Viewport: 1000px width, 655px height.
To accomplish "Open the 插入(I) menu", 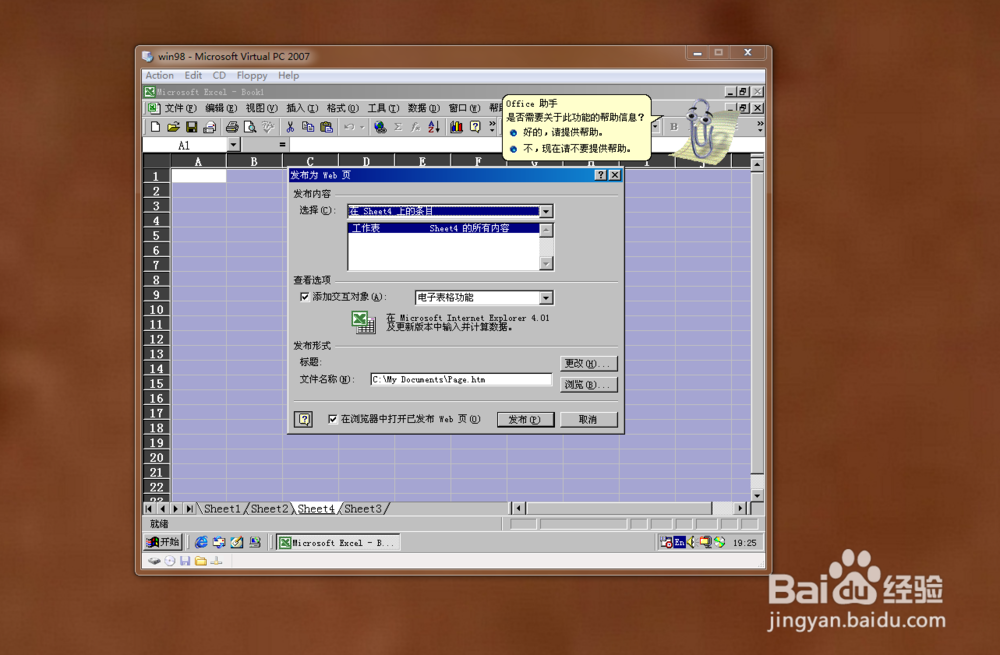I will (x=302, y=108).
